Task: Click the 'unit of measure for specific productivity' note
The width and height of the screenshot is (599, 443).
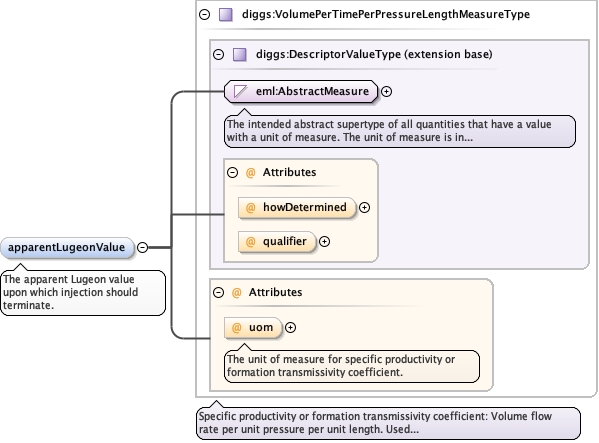Action: (351, 366)
